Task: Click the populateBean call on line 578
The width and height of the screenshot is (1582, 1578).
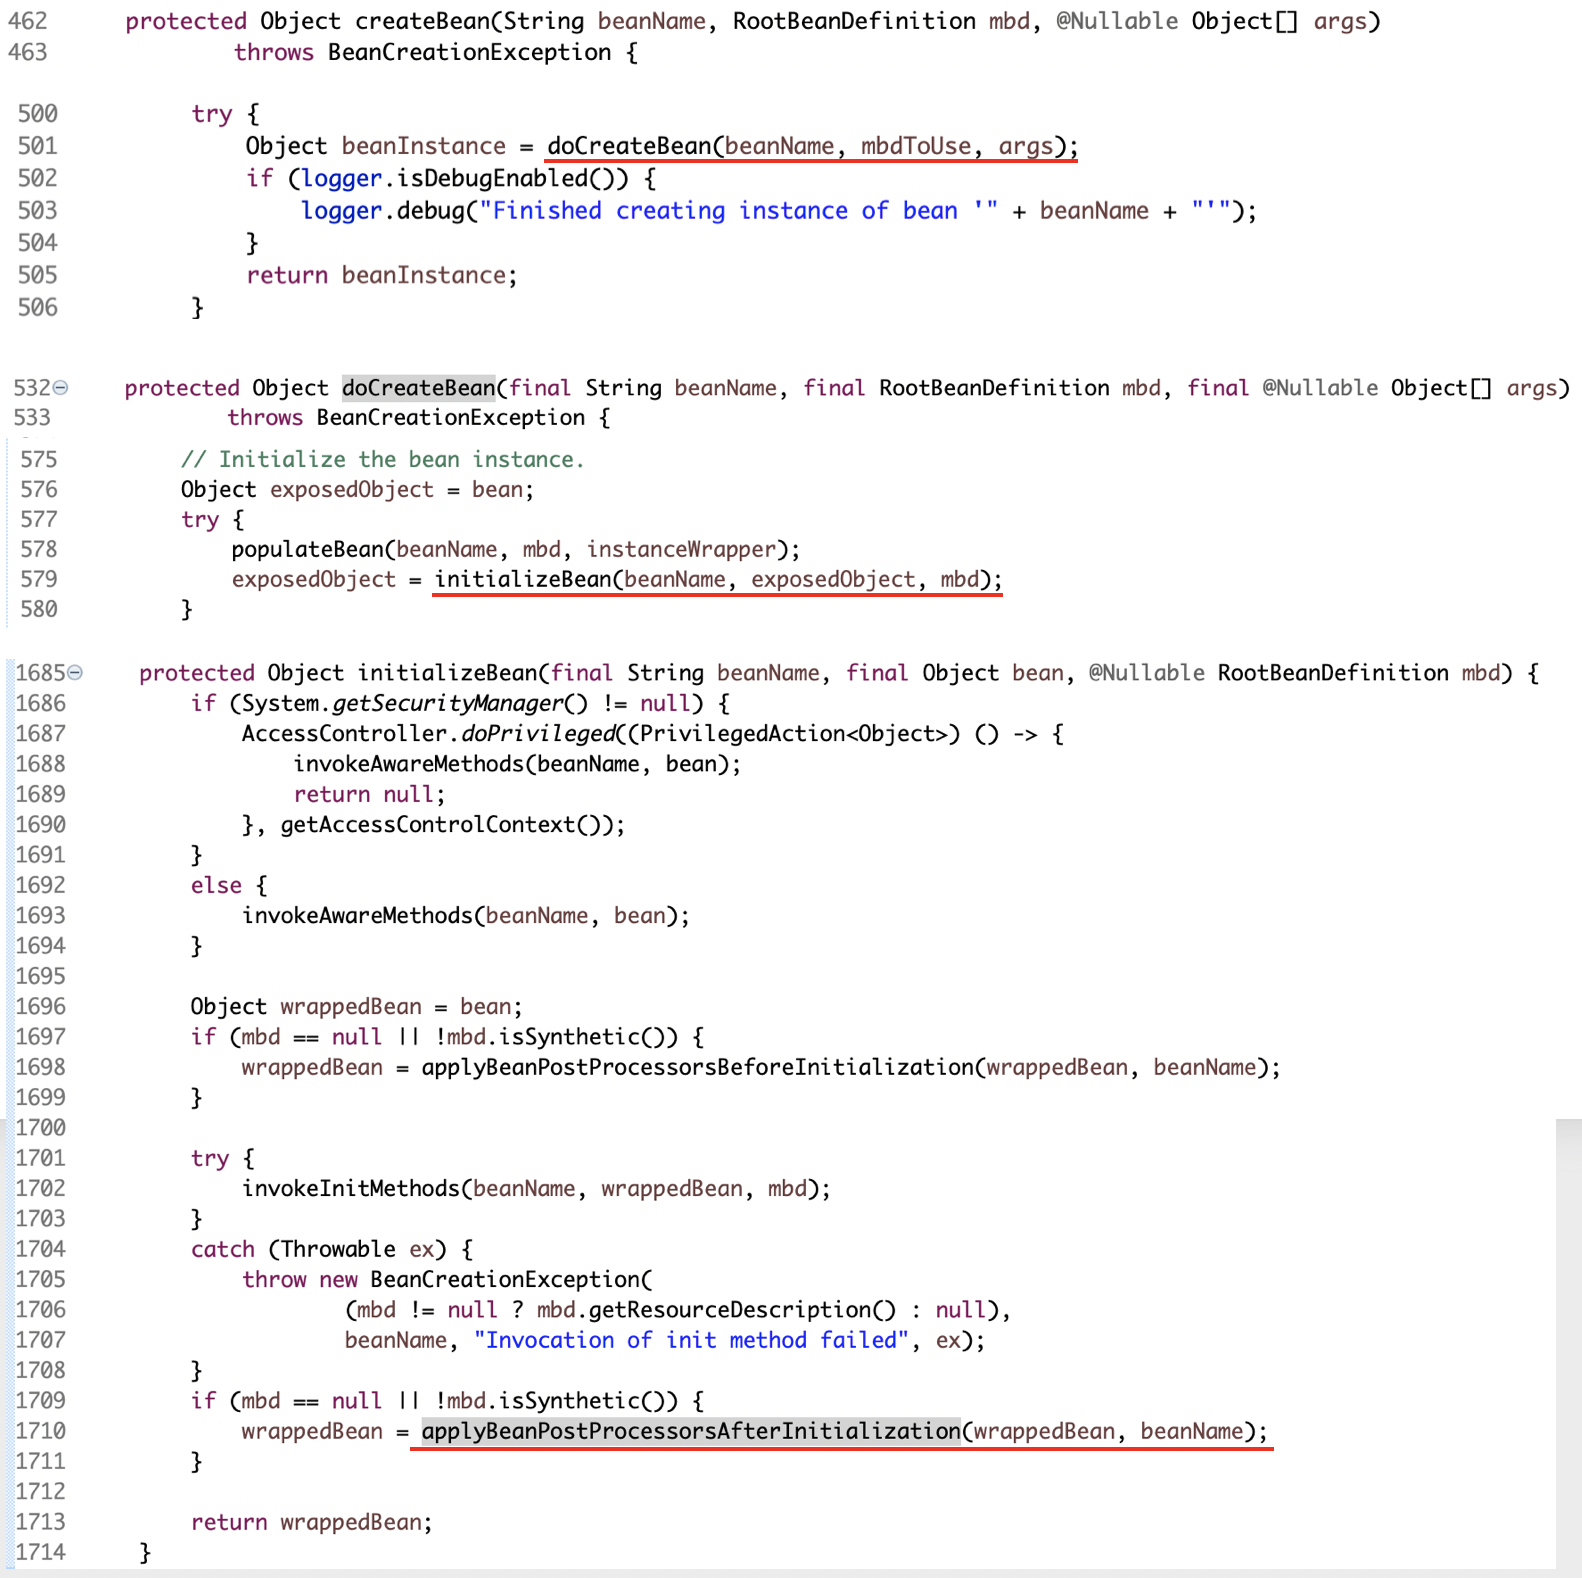Action: tap(308, 550)
